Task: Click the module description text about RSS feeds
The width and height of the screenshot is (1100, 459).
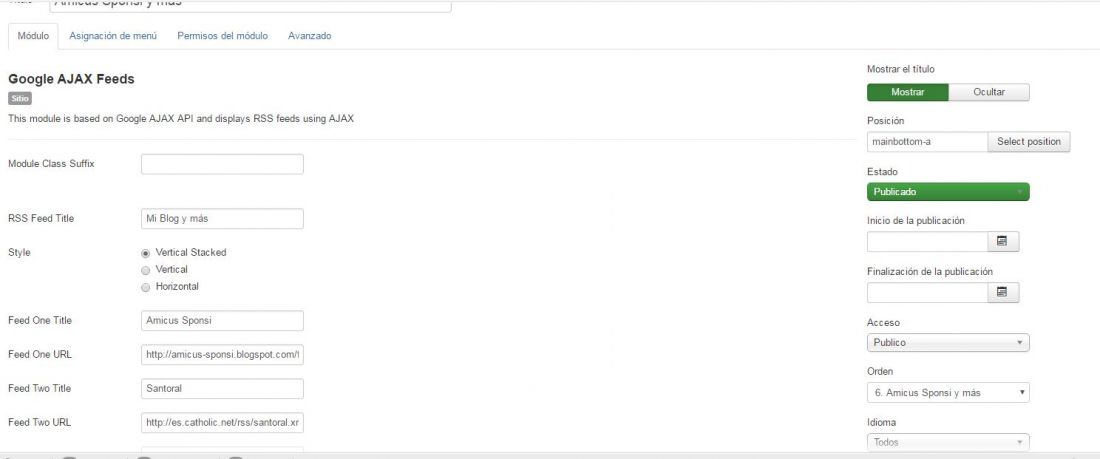Action: tap(181, 119)
